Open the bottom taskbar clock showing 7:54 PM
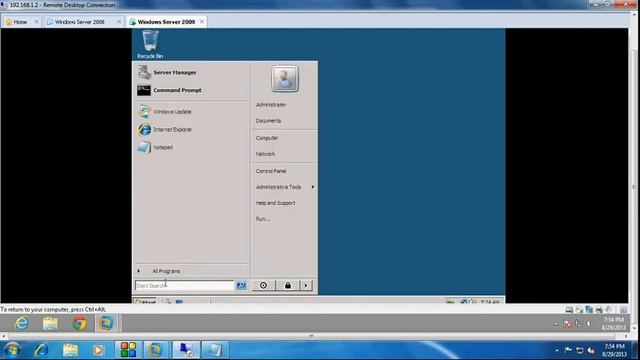 coord(614,350)
